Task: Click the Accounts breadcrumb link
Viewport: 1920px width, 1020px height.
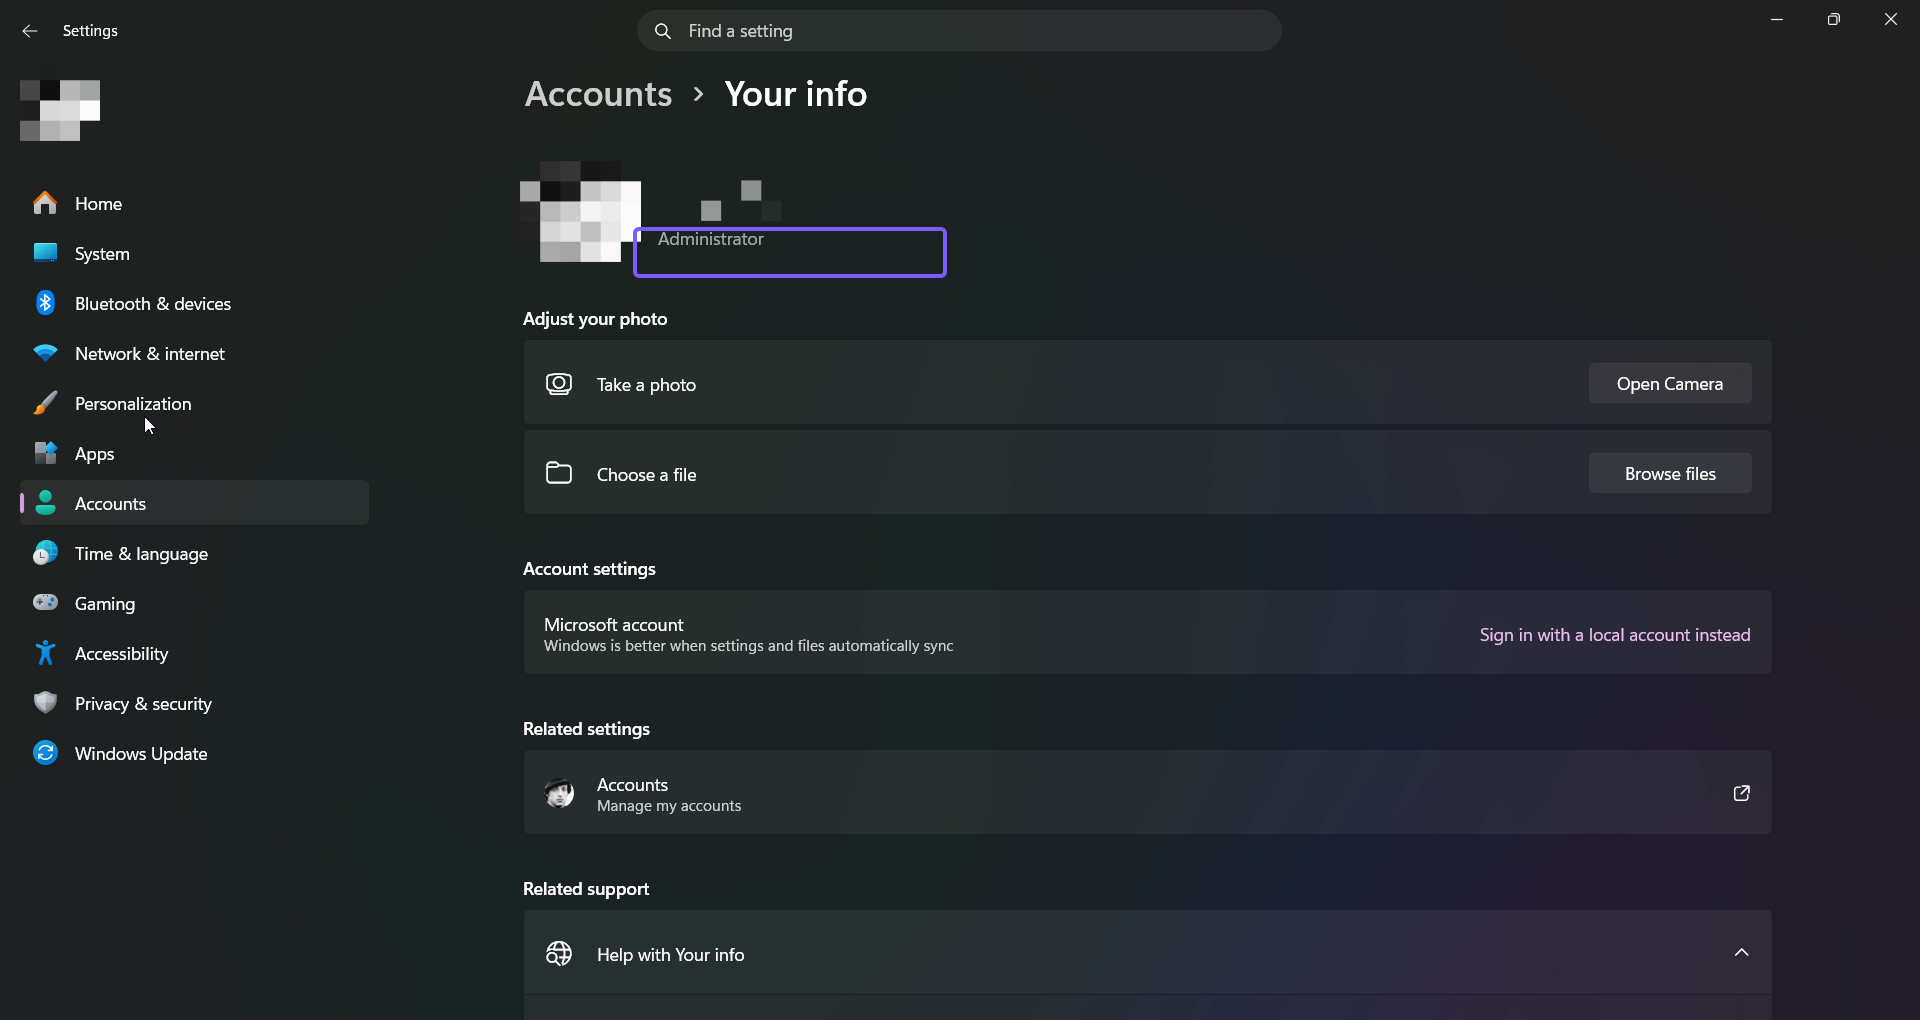Action: [598, 94]
